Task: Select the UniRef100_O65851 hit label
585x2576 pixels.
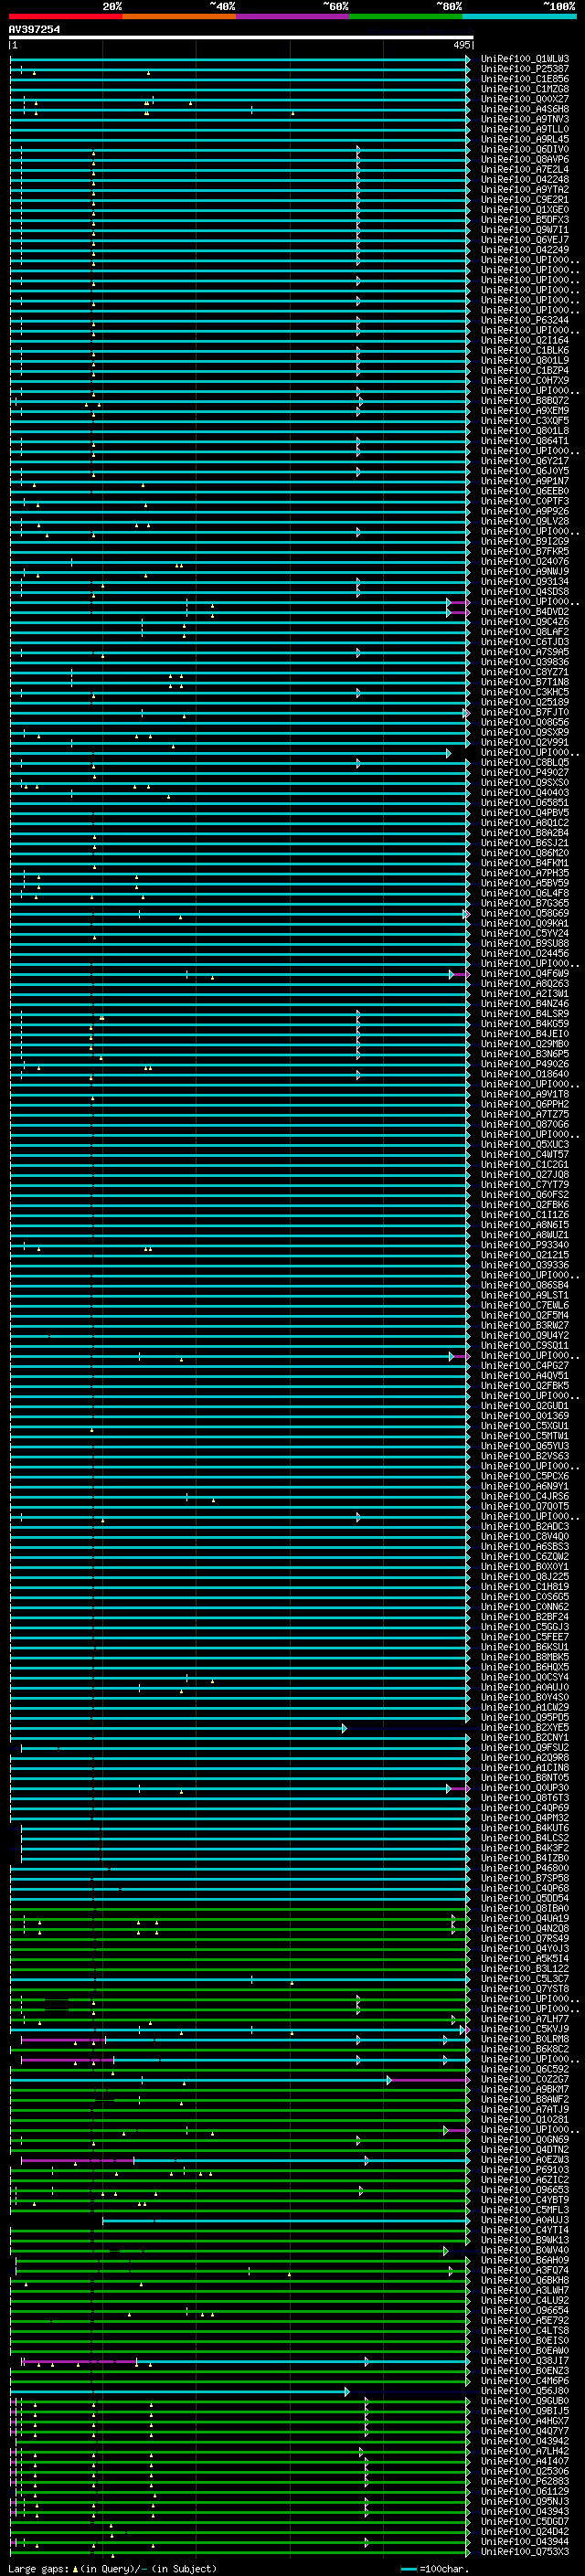Action: point(525,803)
